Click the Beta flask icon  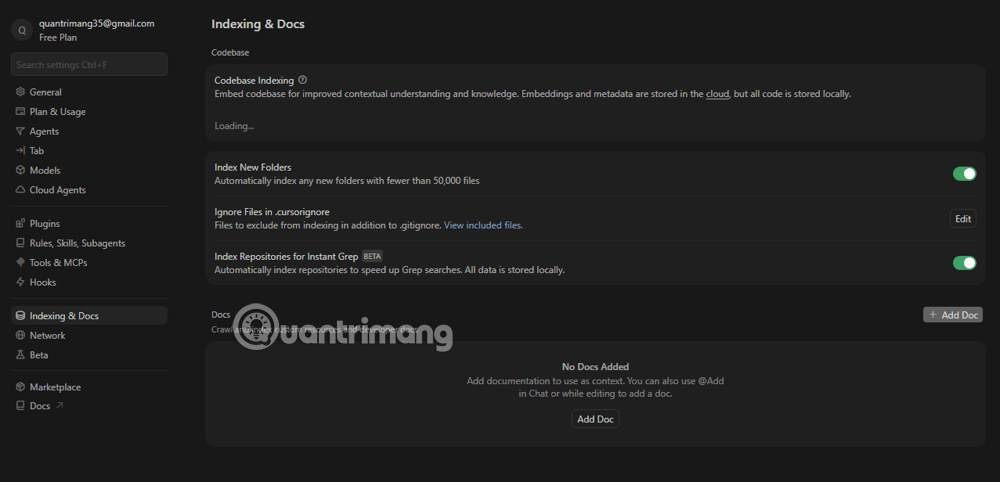20,355
